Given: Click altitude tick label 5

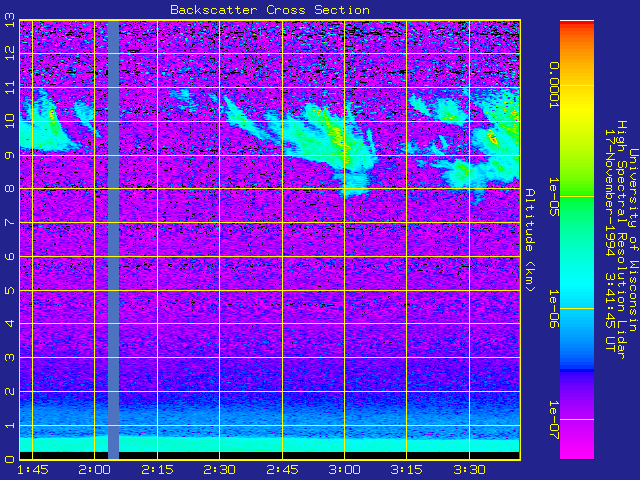Looking at the screenshot, I should pos(10,290).
